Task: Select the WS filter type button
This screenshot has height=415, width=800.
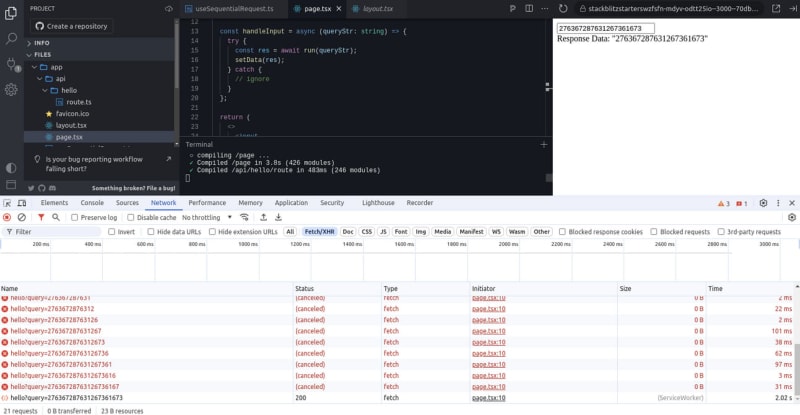Action: (496, 232)
